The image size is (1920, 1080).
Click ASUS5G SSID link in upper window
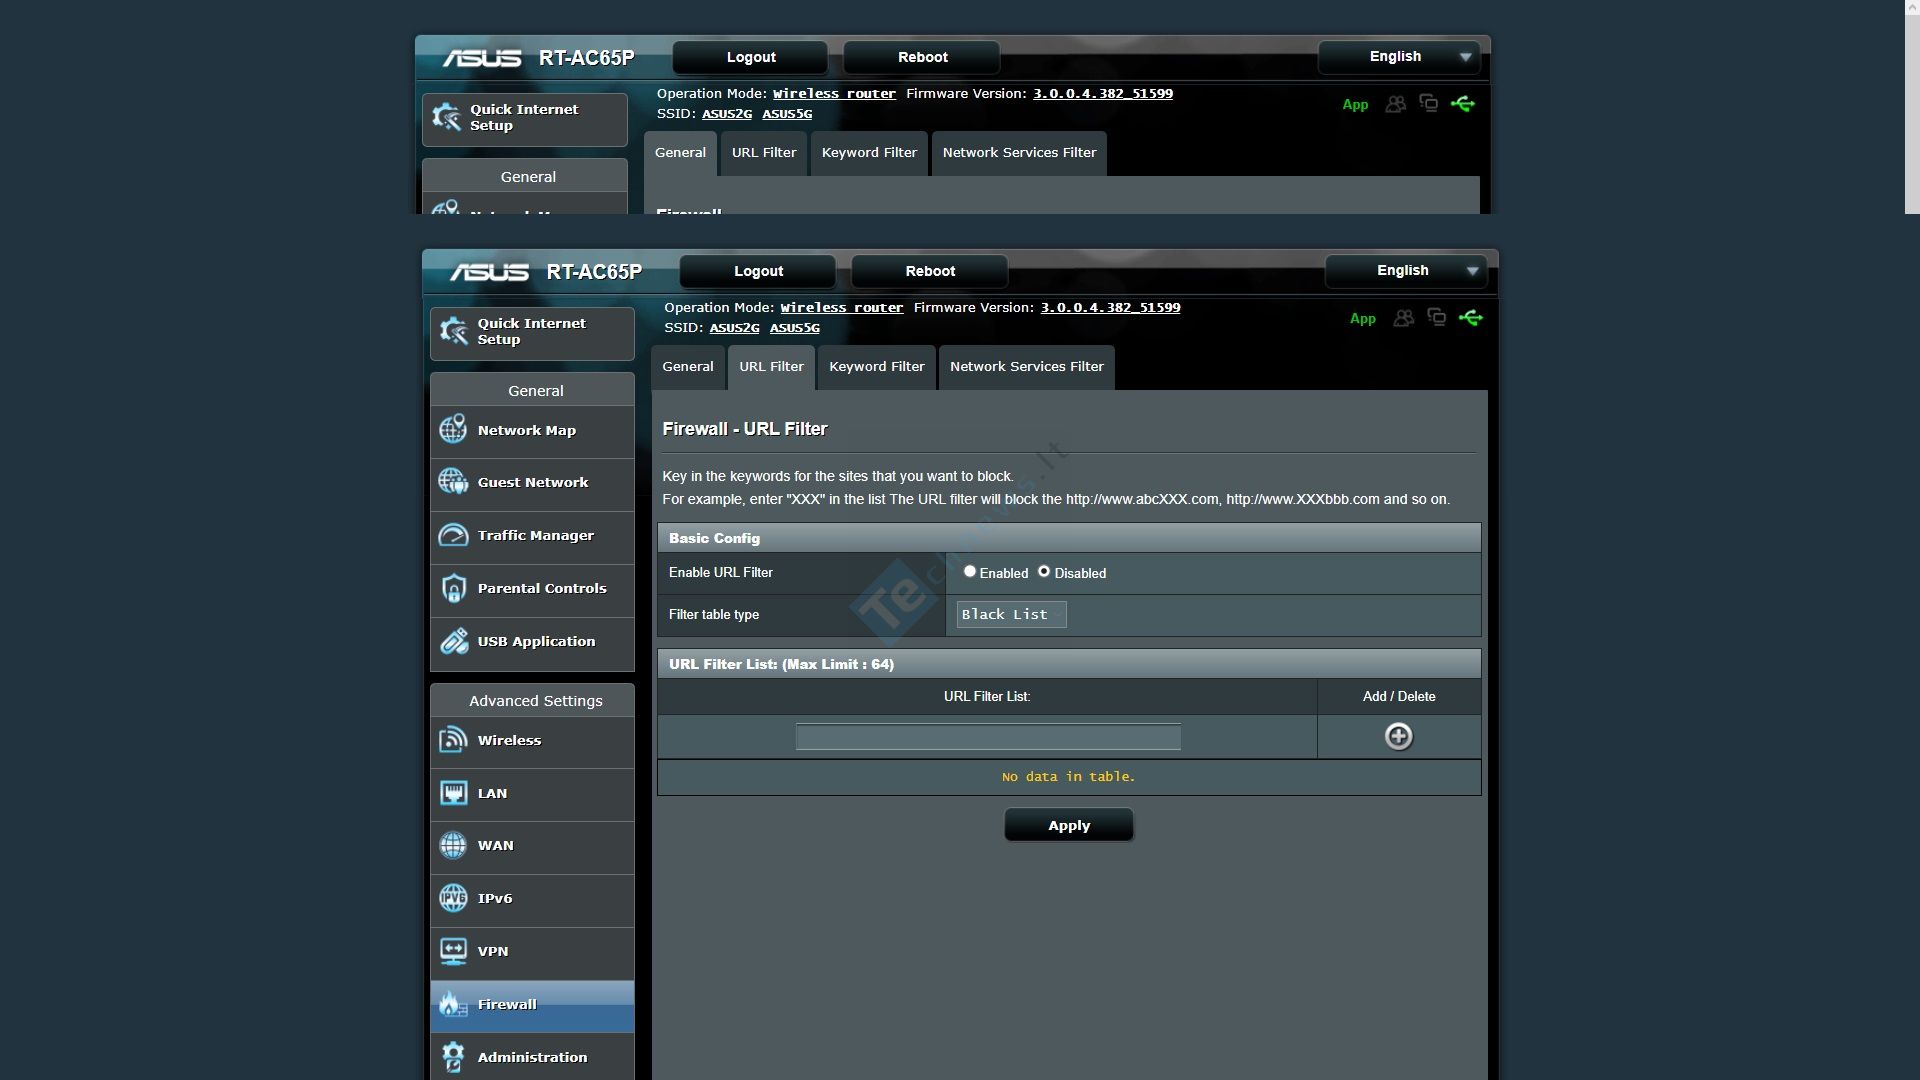click(787, 114)
